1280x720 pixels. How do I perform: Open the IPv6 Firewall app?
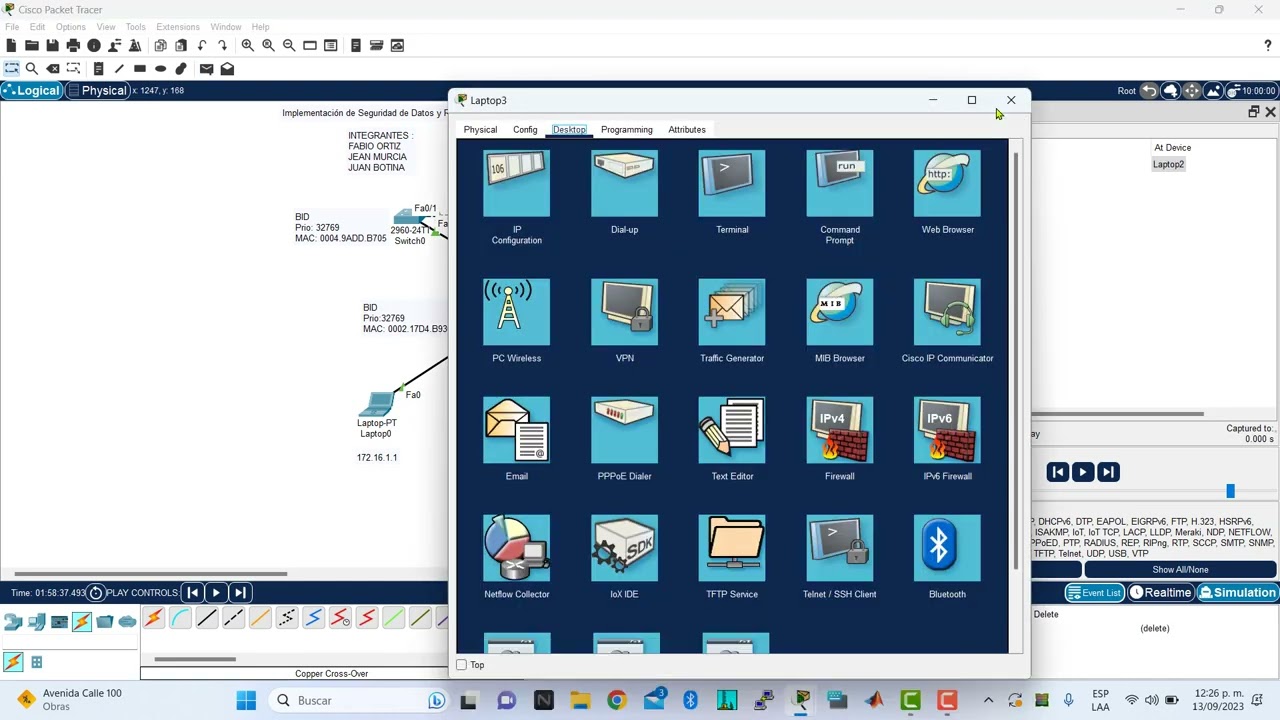(947, 430)
